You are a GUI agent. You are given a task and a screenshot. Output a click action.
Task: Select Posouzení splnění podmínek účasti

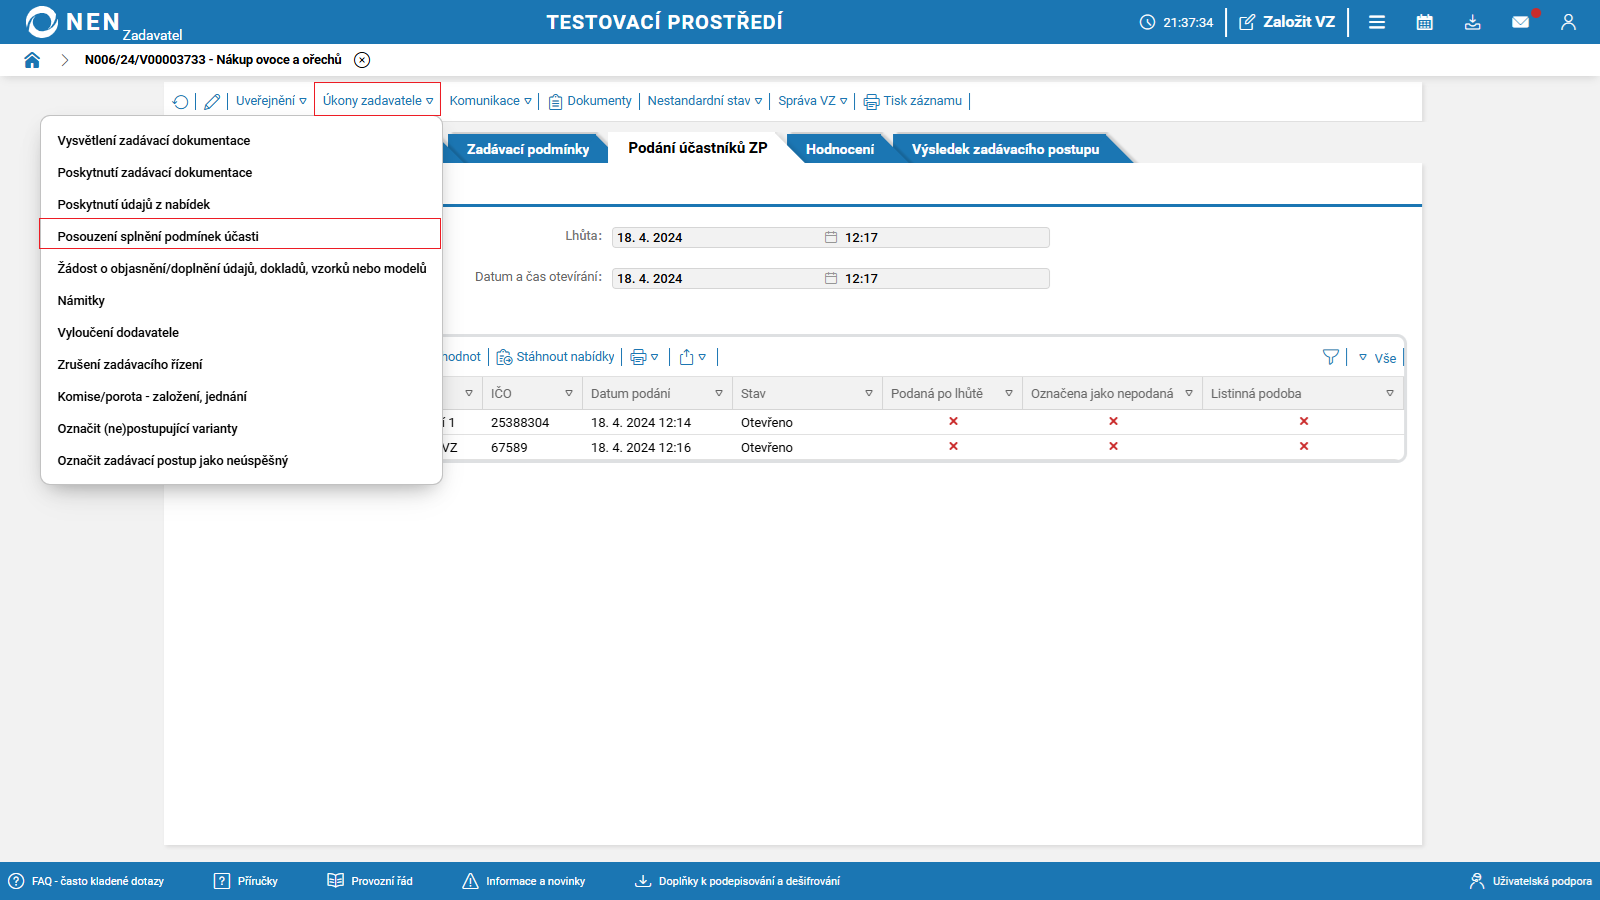[158, 237]
